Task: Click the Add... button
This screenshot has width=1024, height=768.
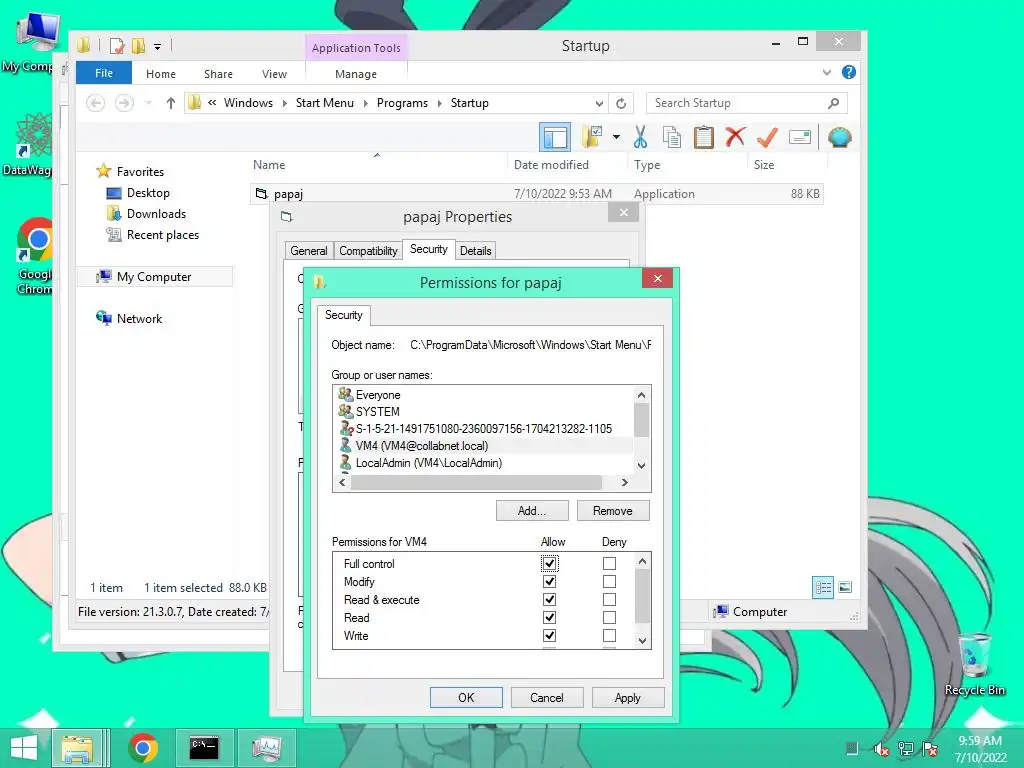Action: [532, 511]
